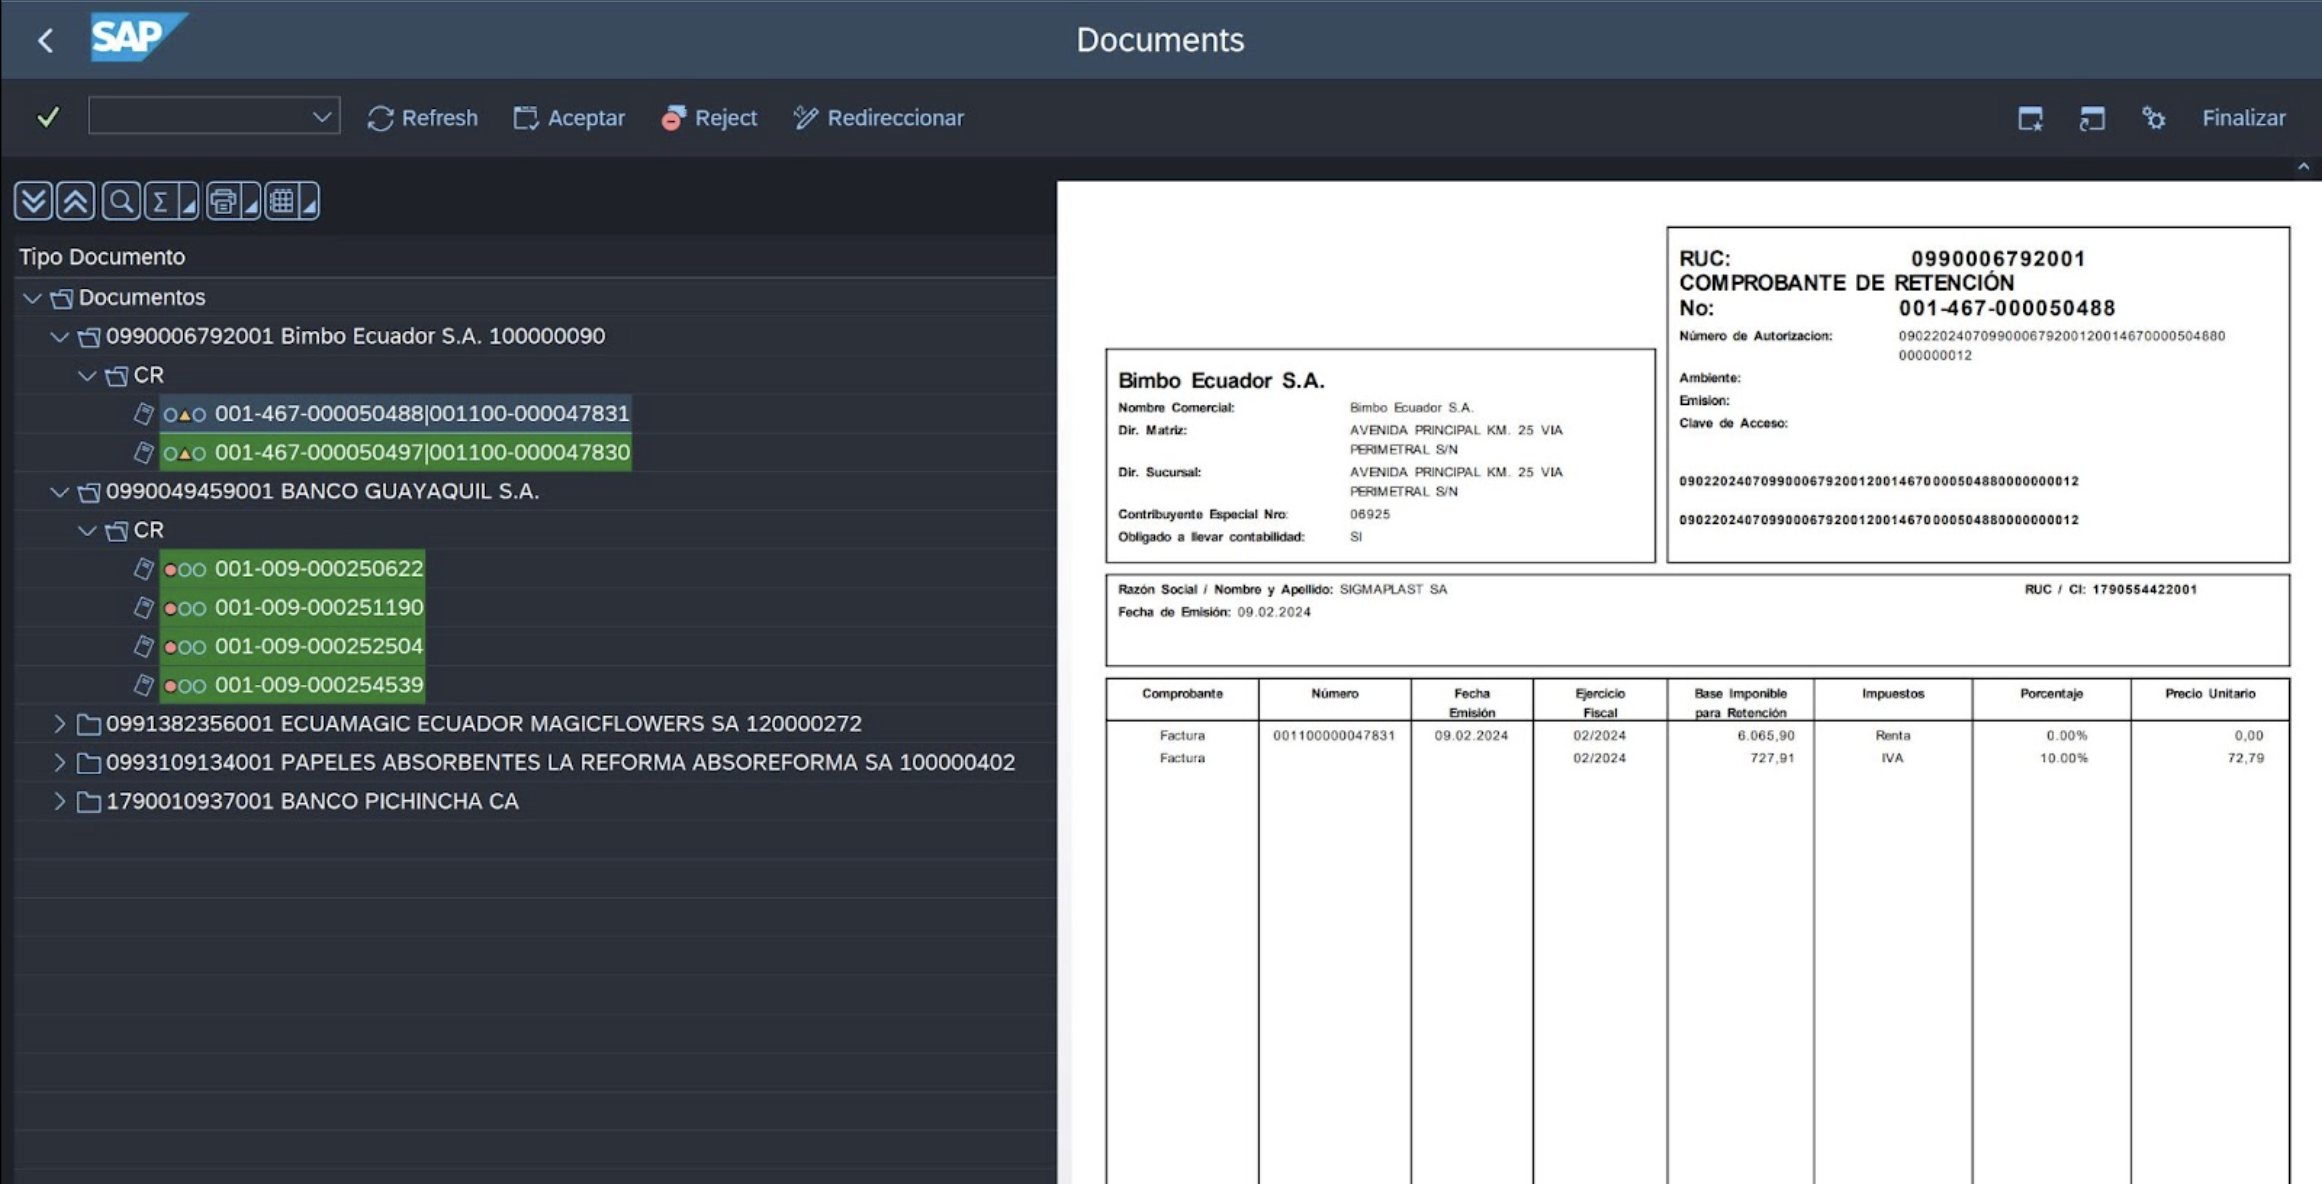2322x1184 pixels.
Task: Click the open folder icon beside Documentos
Action: click(x=62, y=298)
